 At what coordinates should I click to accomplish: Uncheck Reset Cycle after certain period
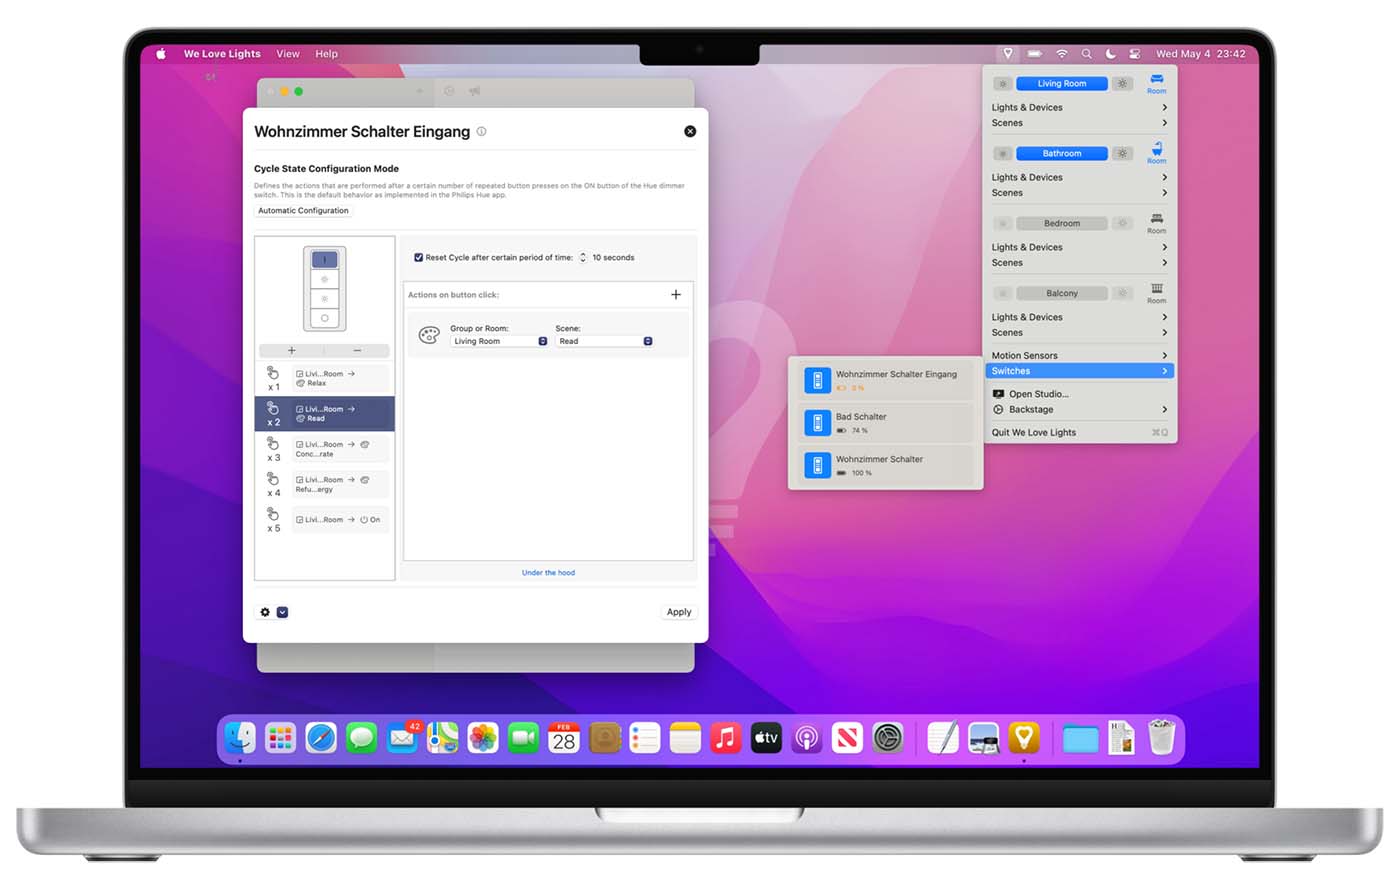418,258
